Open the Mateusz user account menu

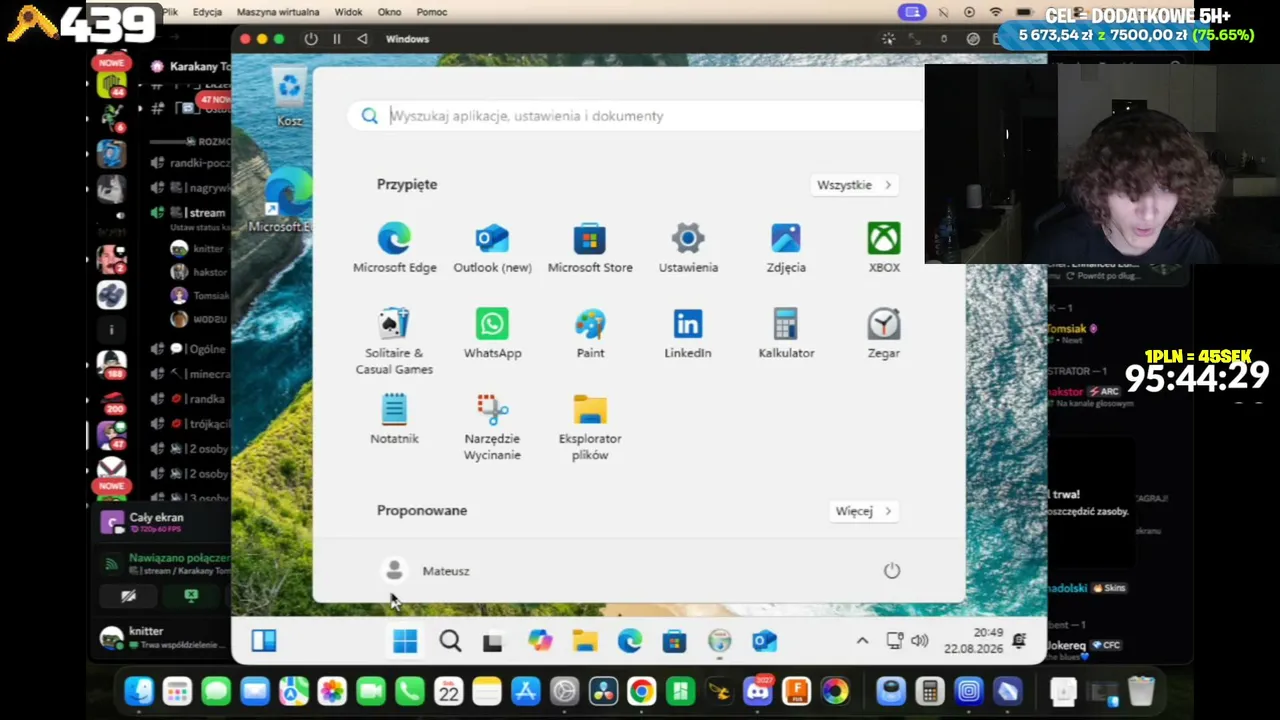pos(427,571)
